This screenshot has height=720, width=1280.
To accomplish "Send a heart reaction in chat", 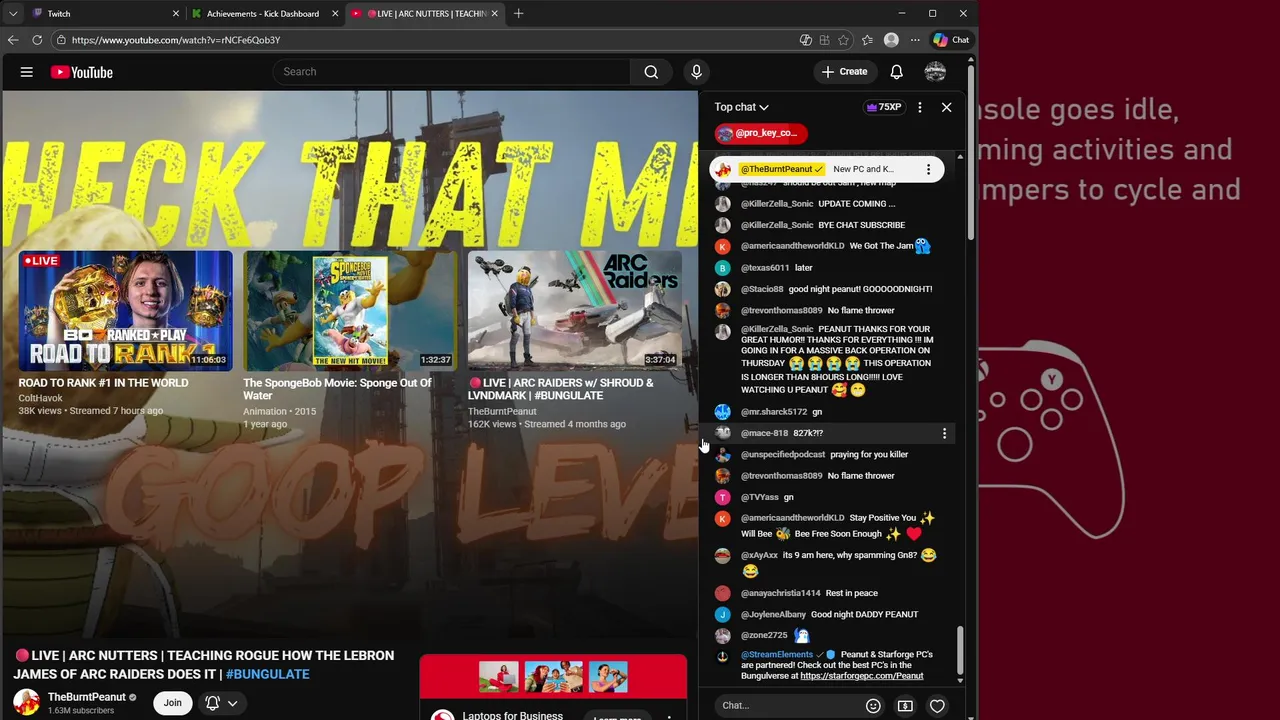I will [937, 706].
